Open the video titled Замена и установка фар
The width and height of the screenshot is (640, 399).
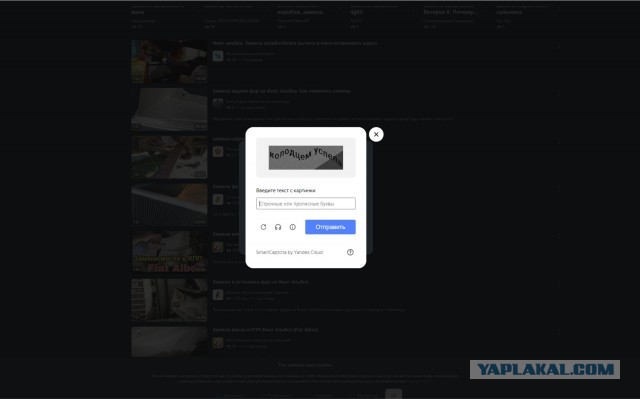pos(260,282)
